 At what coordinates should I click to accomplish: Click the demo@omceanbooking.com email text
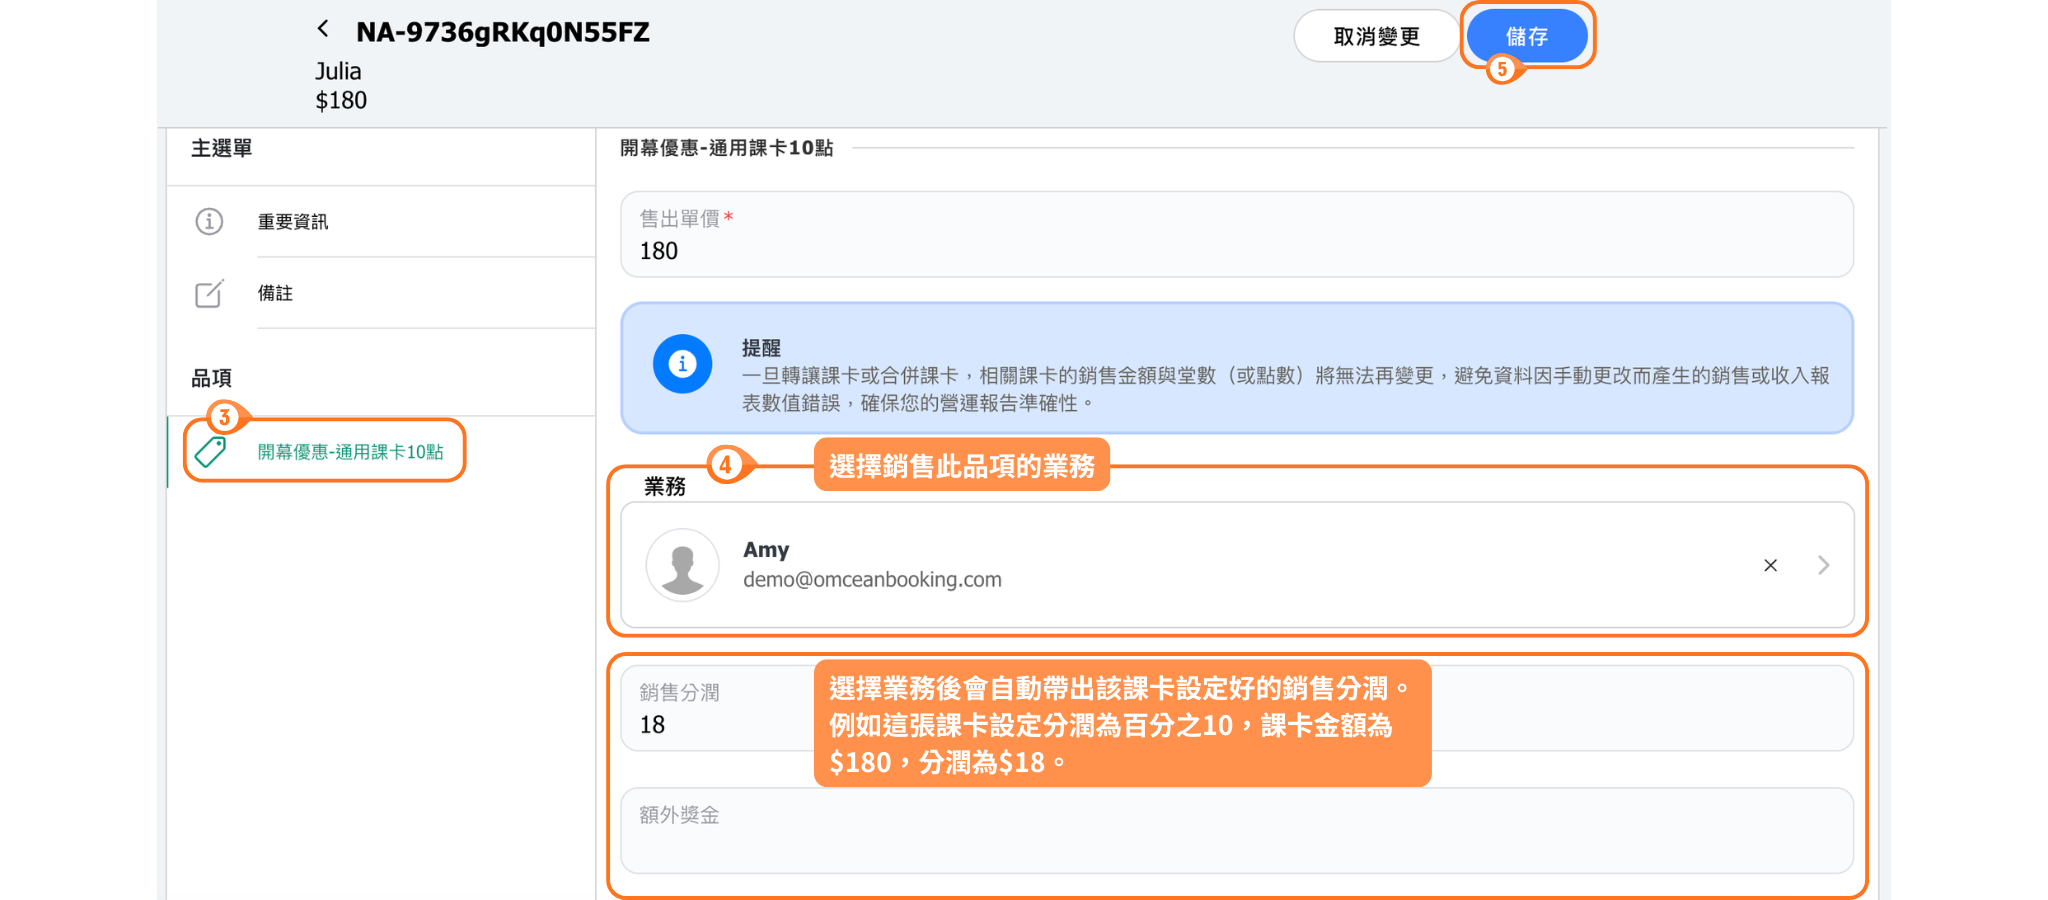pyautogui.click(x=872, y=580)
